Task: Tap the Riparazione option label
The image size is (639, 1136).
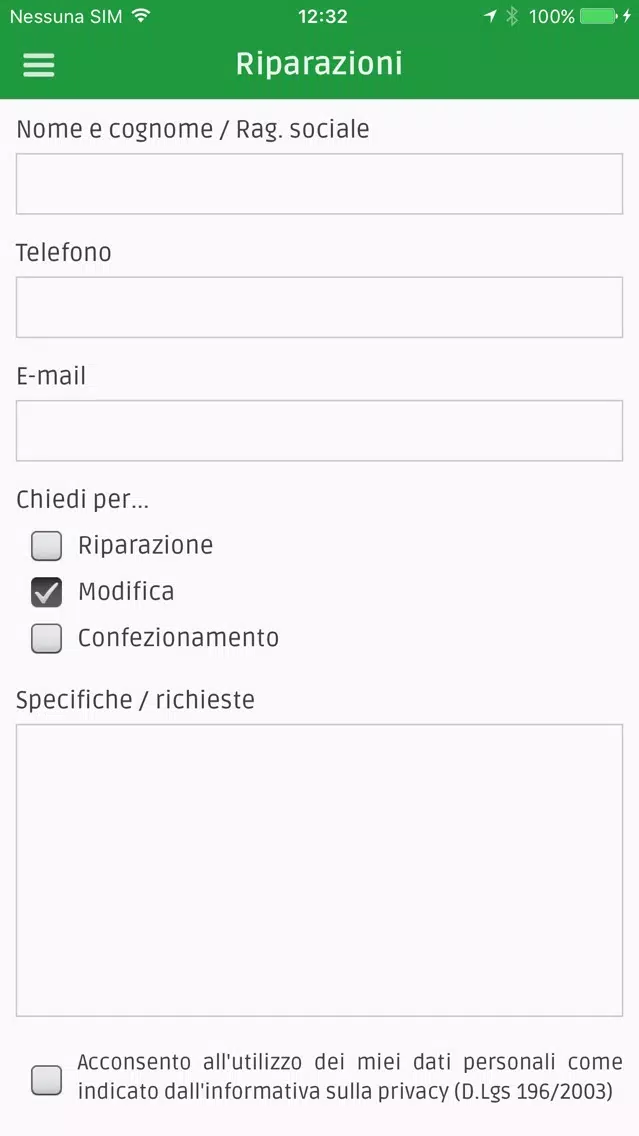Action: [146, 546]
